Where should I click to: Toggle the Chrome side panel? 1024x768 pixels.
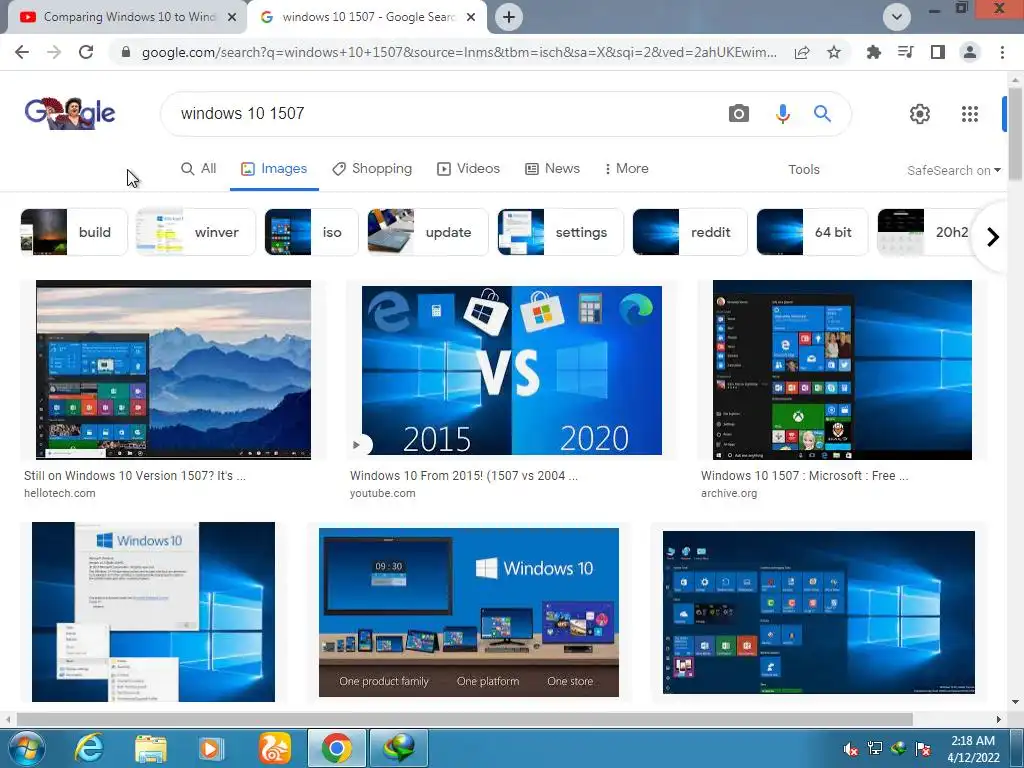[x=938, y=52]
